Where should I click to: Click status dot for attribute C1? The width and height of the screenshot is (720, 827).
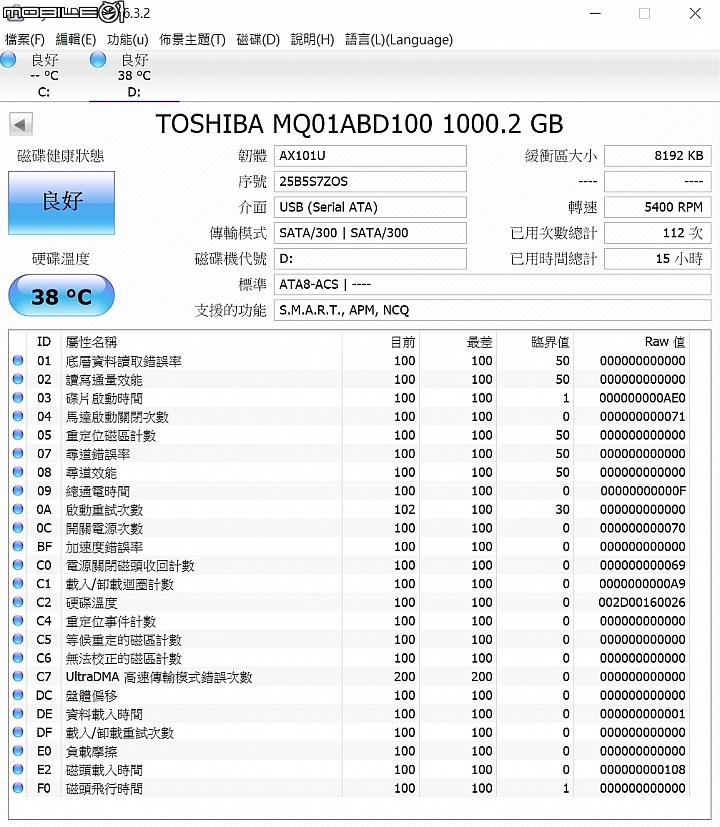point(18,583)
